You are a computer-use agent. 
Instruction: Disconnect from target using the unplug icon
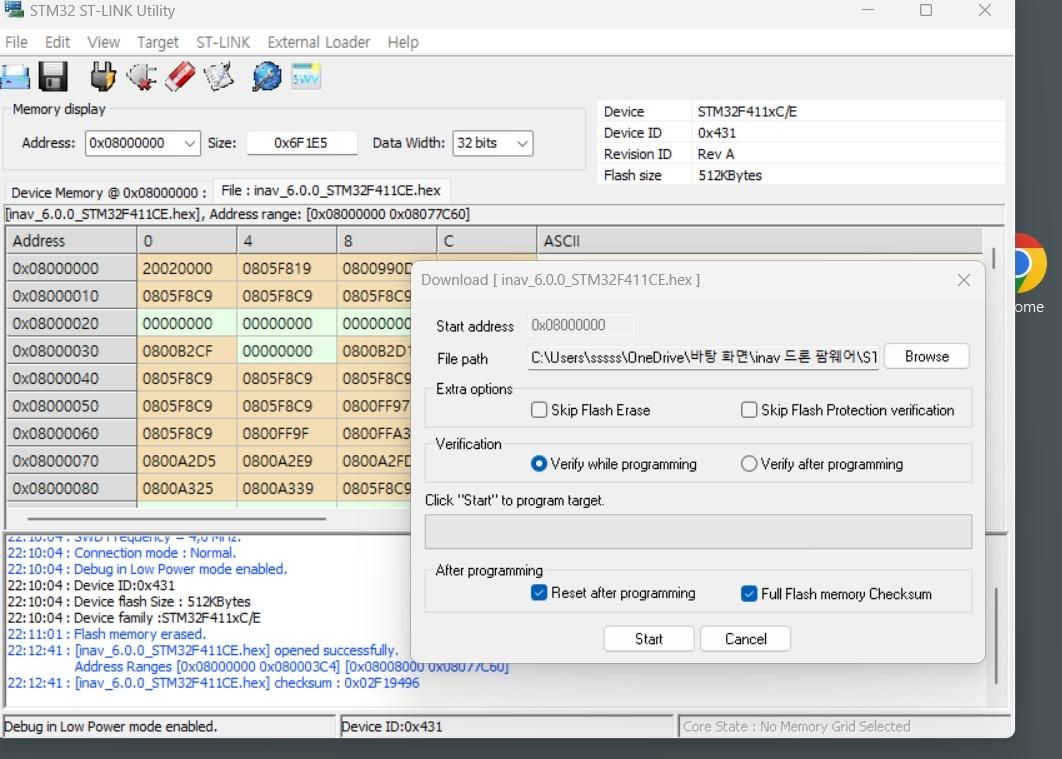tap(141, 76)
